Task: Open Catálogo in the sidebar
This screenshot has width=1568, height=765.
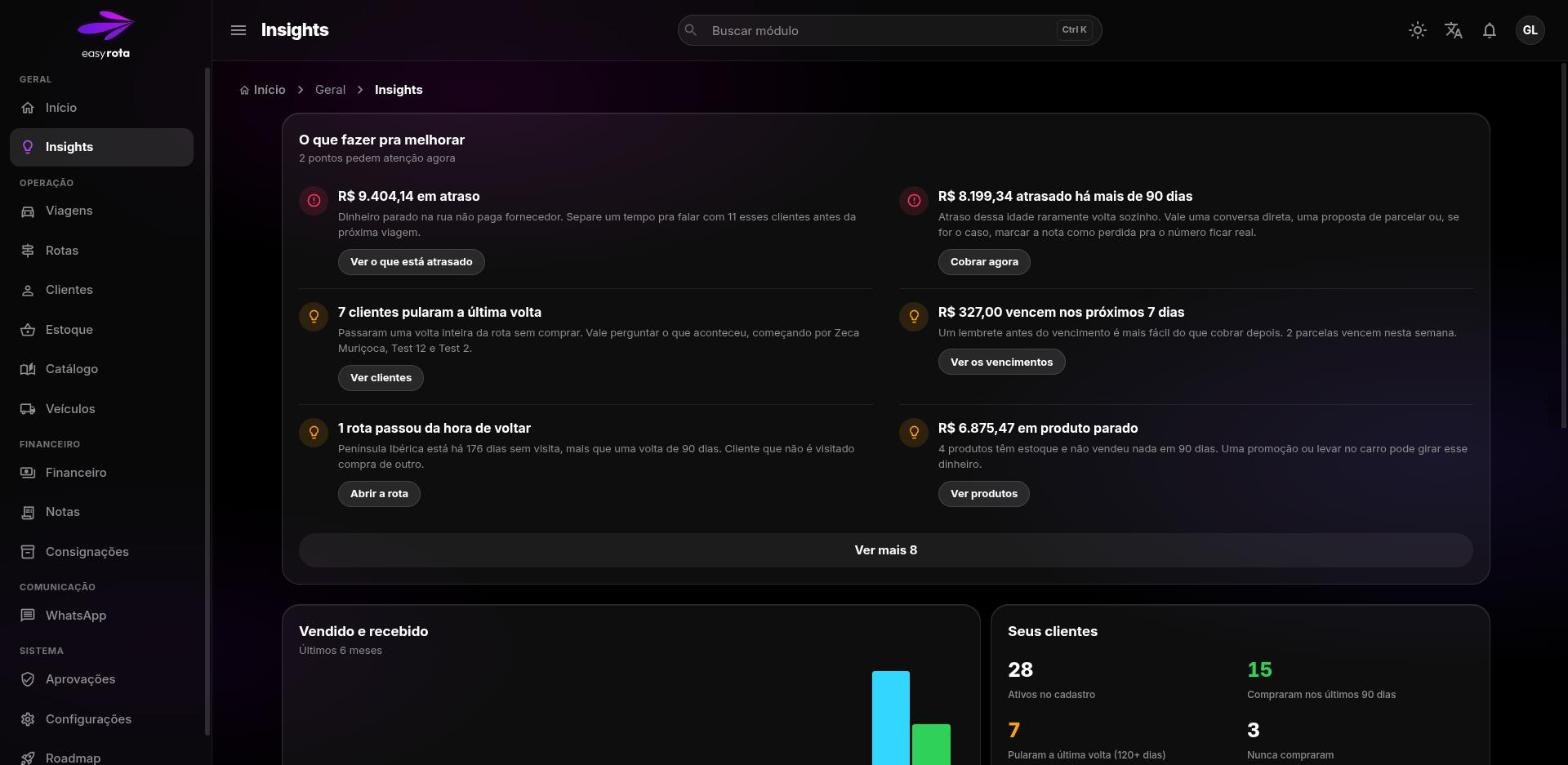Action: (101, 369)
